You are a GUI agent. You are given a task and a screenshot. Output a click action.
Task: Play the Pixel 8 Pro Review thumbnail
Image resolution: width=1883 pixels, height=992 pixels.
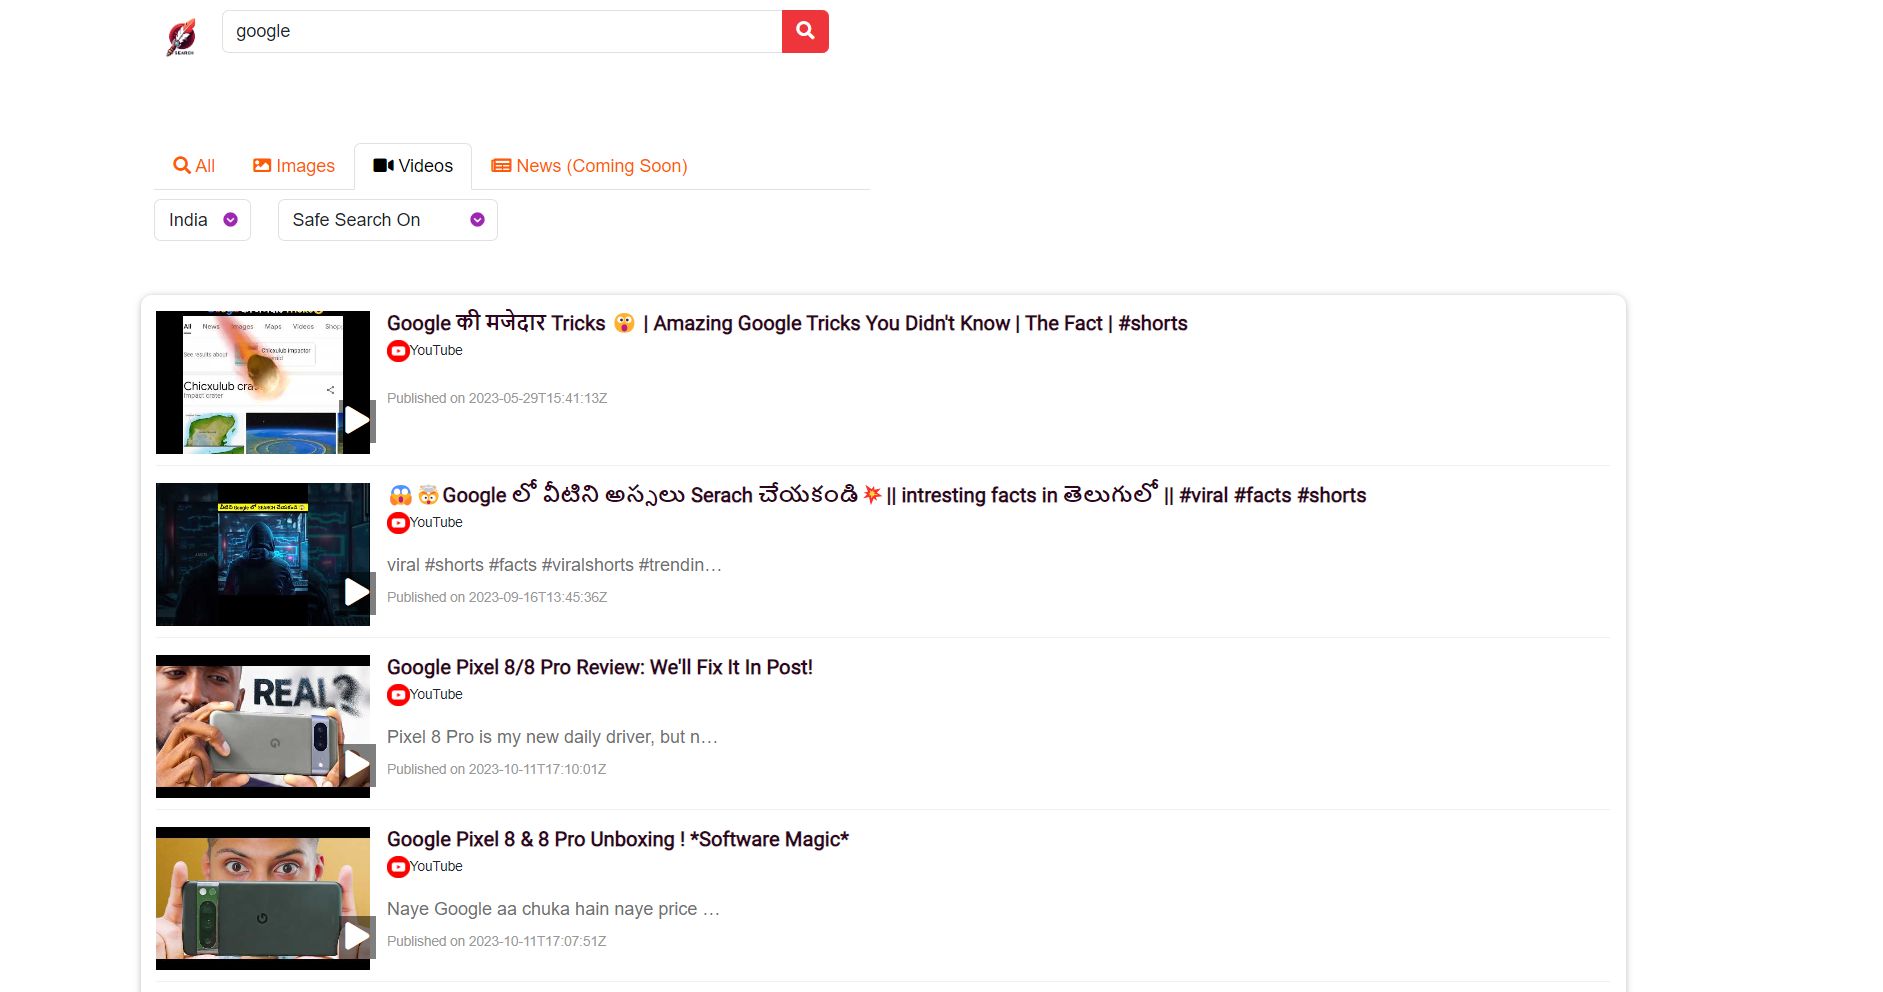[263, 726]
